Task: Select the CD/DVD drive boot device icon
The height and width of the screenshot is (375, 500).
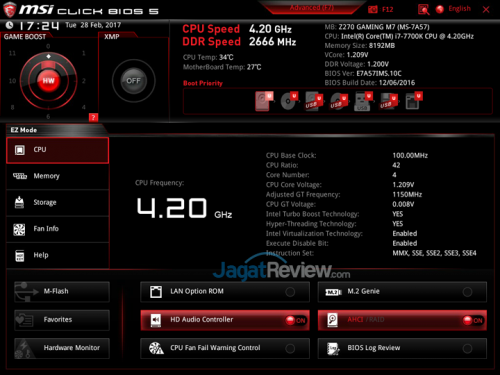Action: [x=289, y=101]
